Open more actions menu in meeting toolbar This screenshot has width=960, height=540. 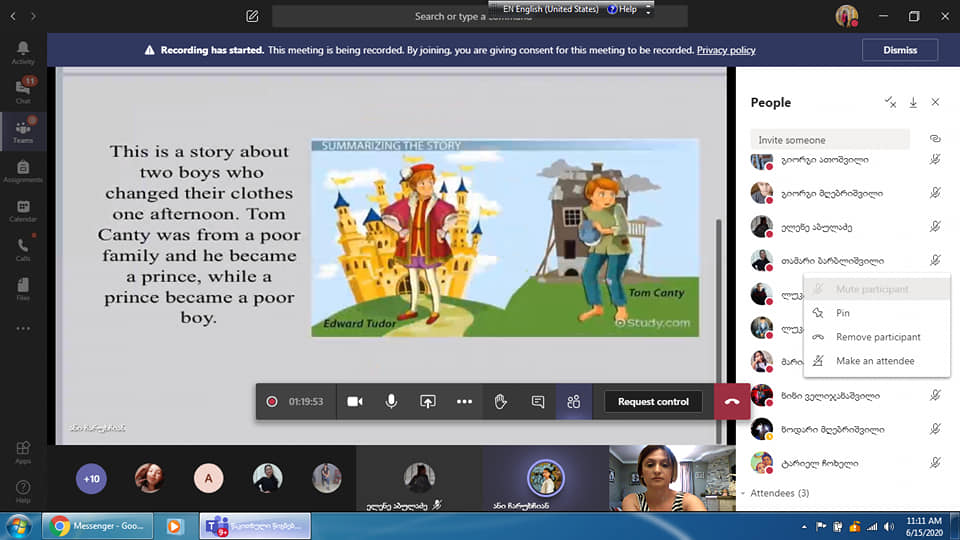(464, 402)
